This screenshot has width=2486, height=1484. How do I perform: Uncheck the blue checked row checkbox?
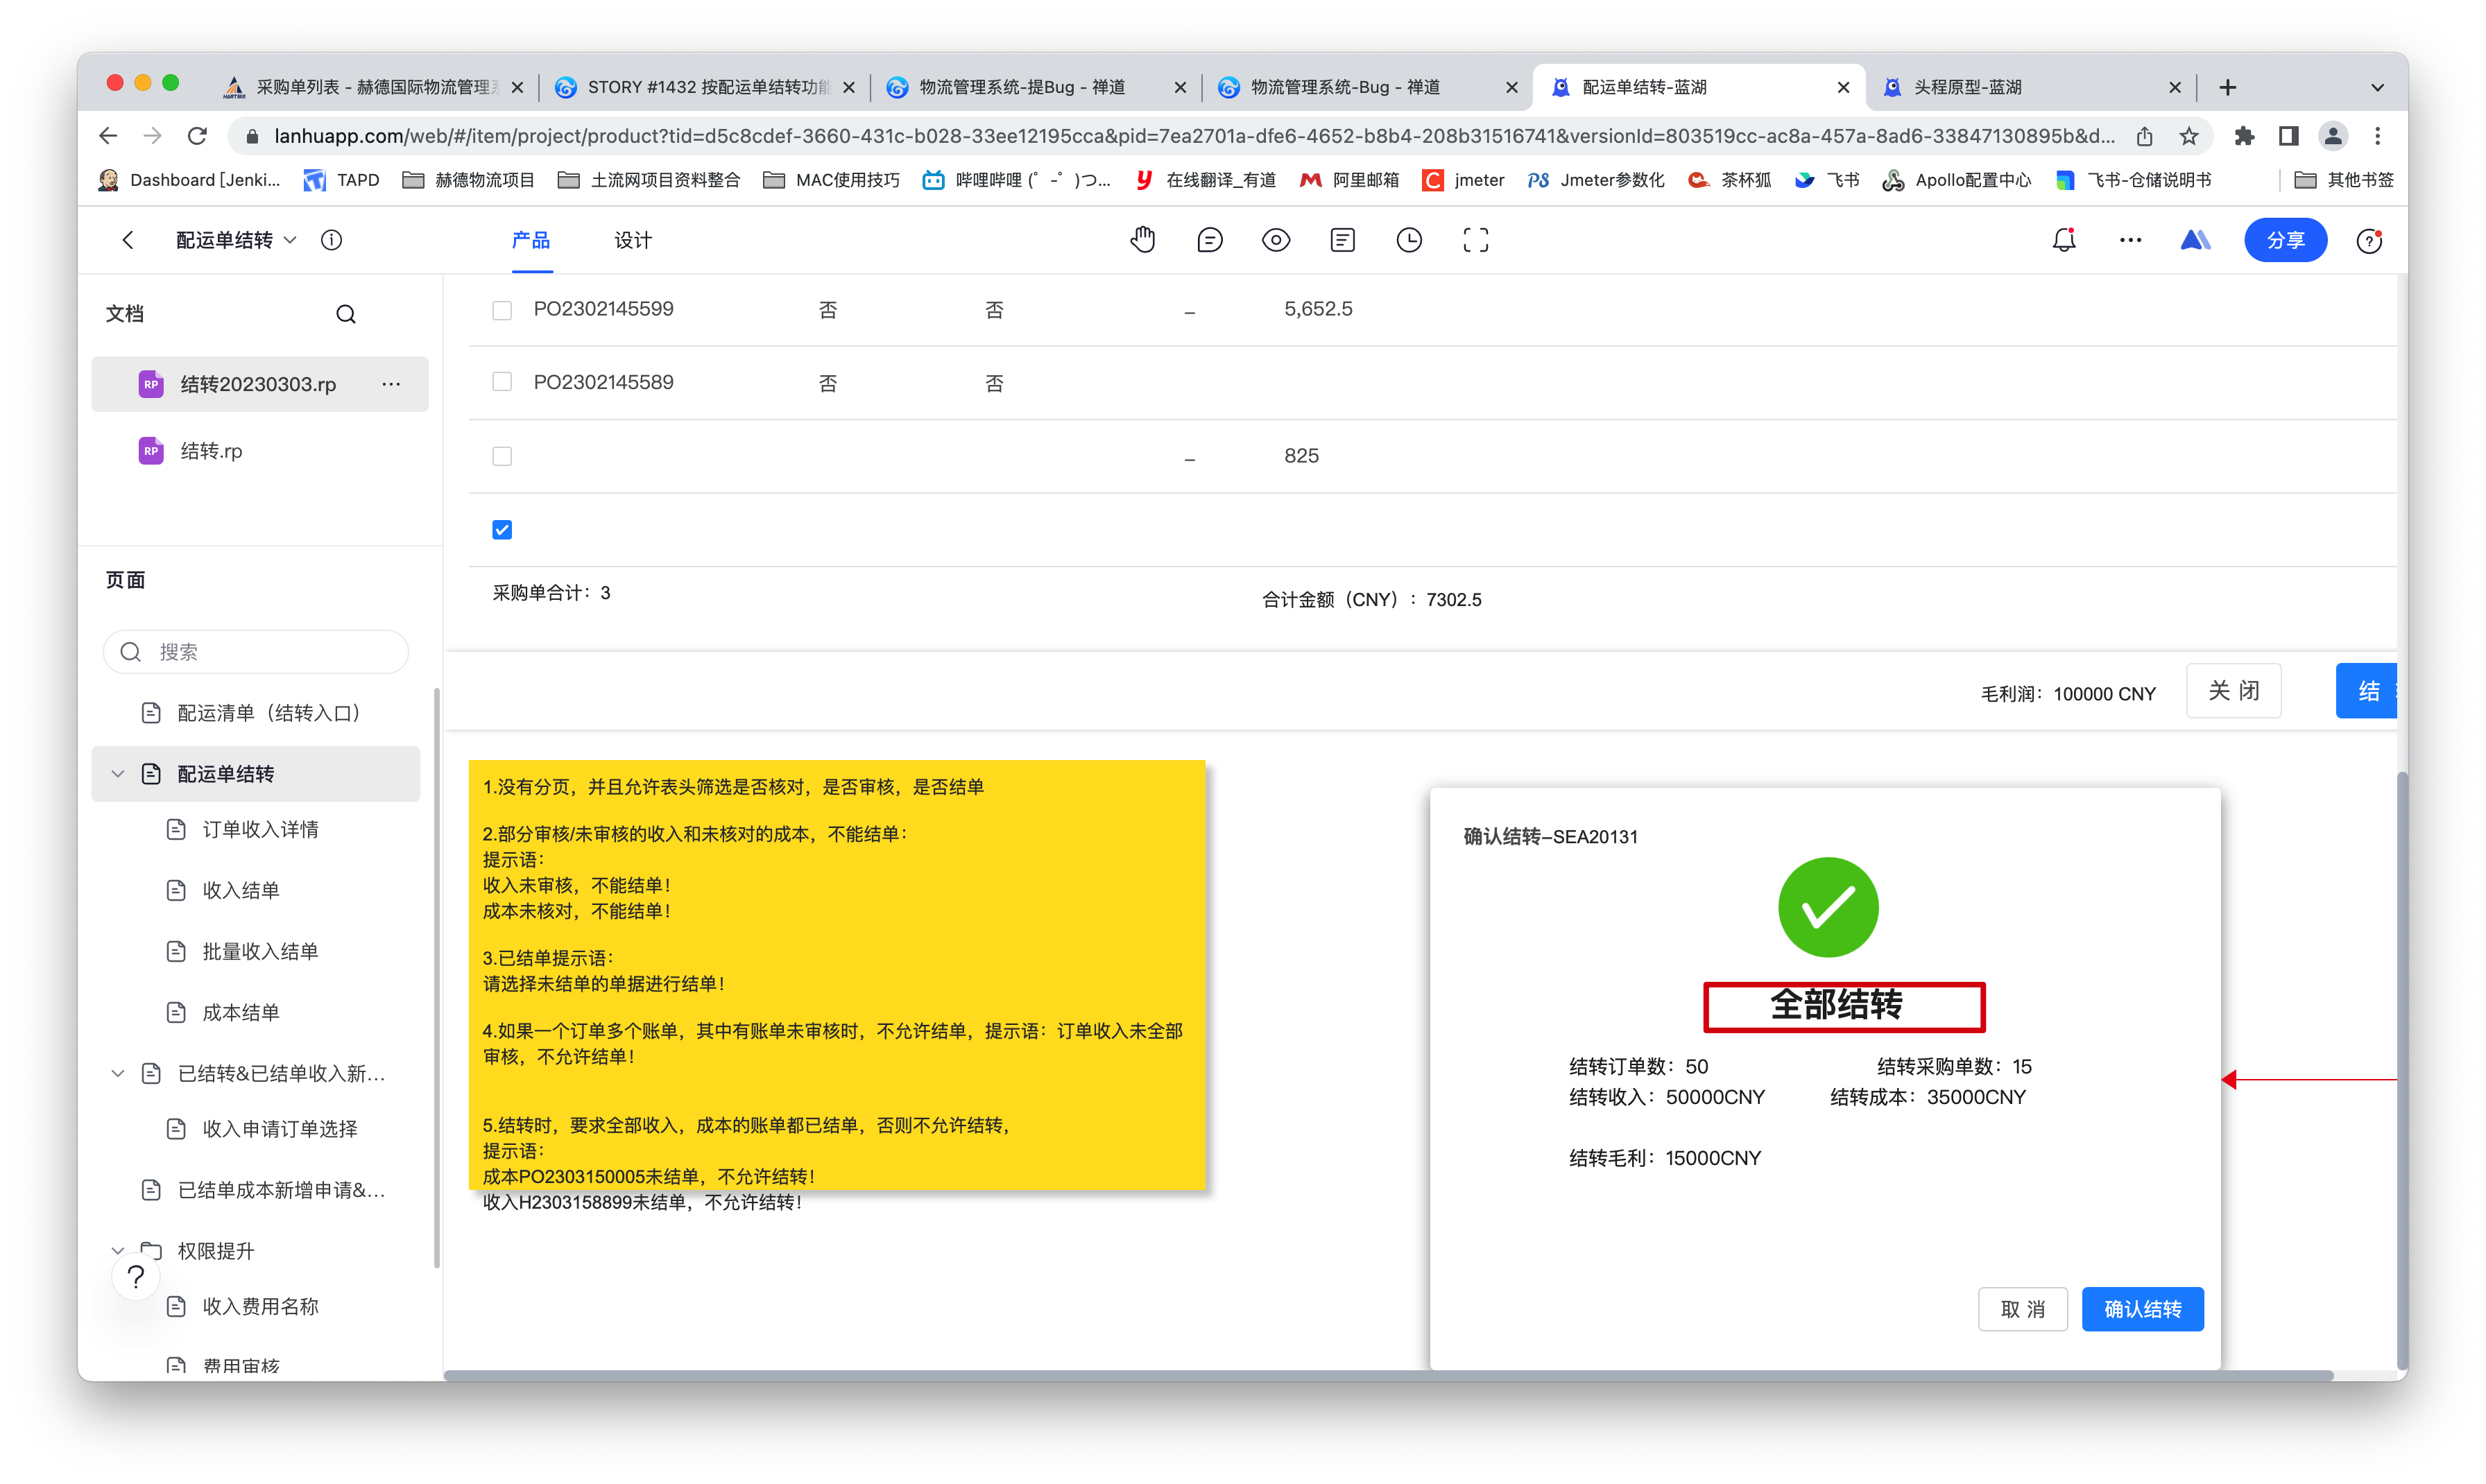(502, 530)
